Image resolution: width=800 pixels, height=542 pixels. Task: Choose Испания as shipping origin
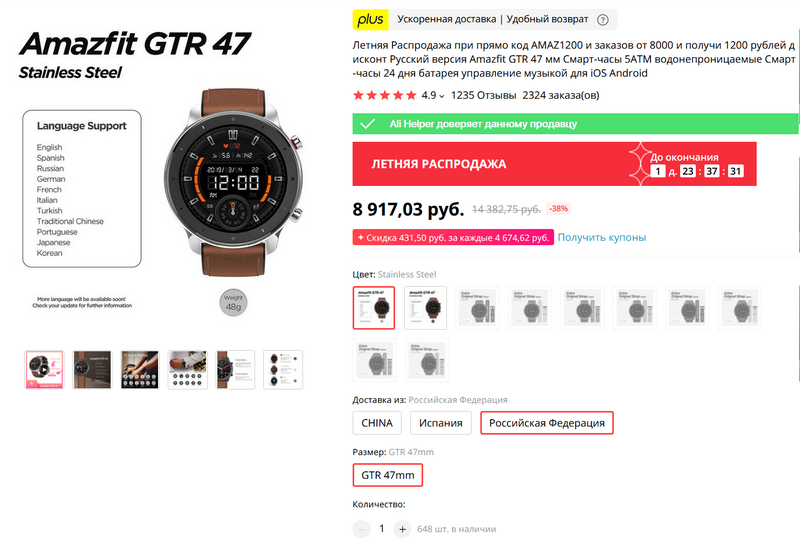pos(441,423)
